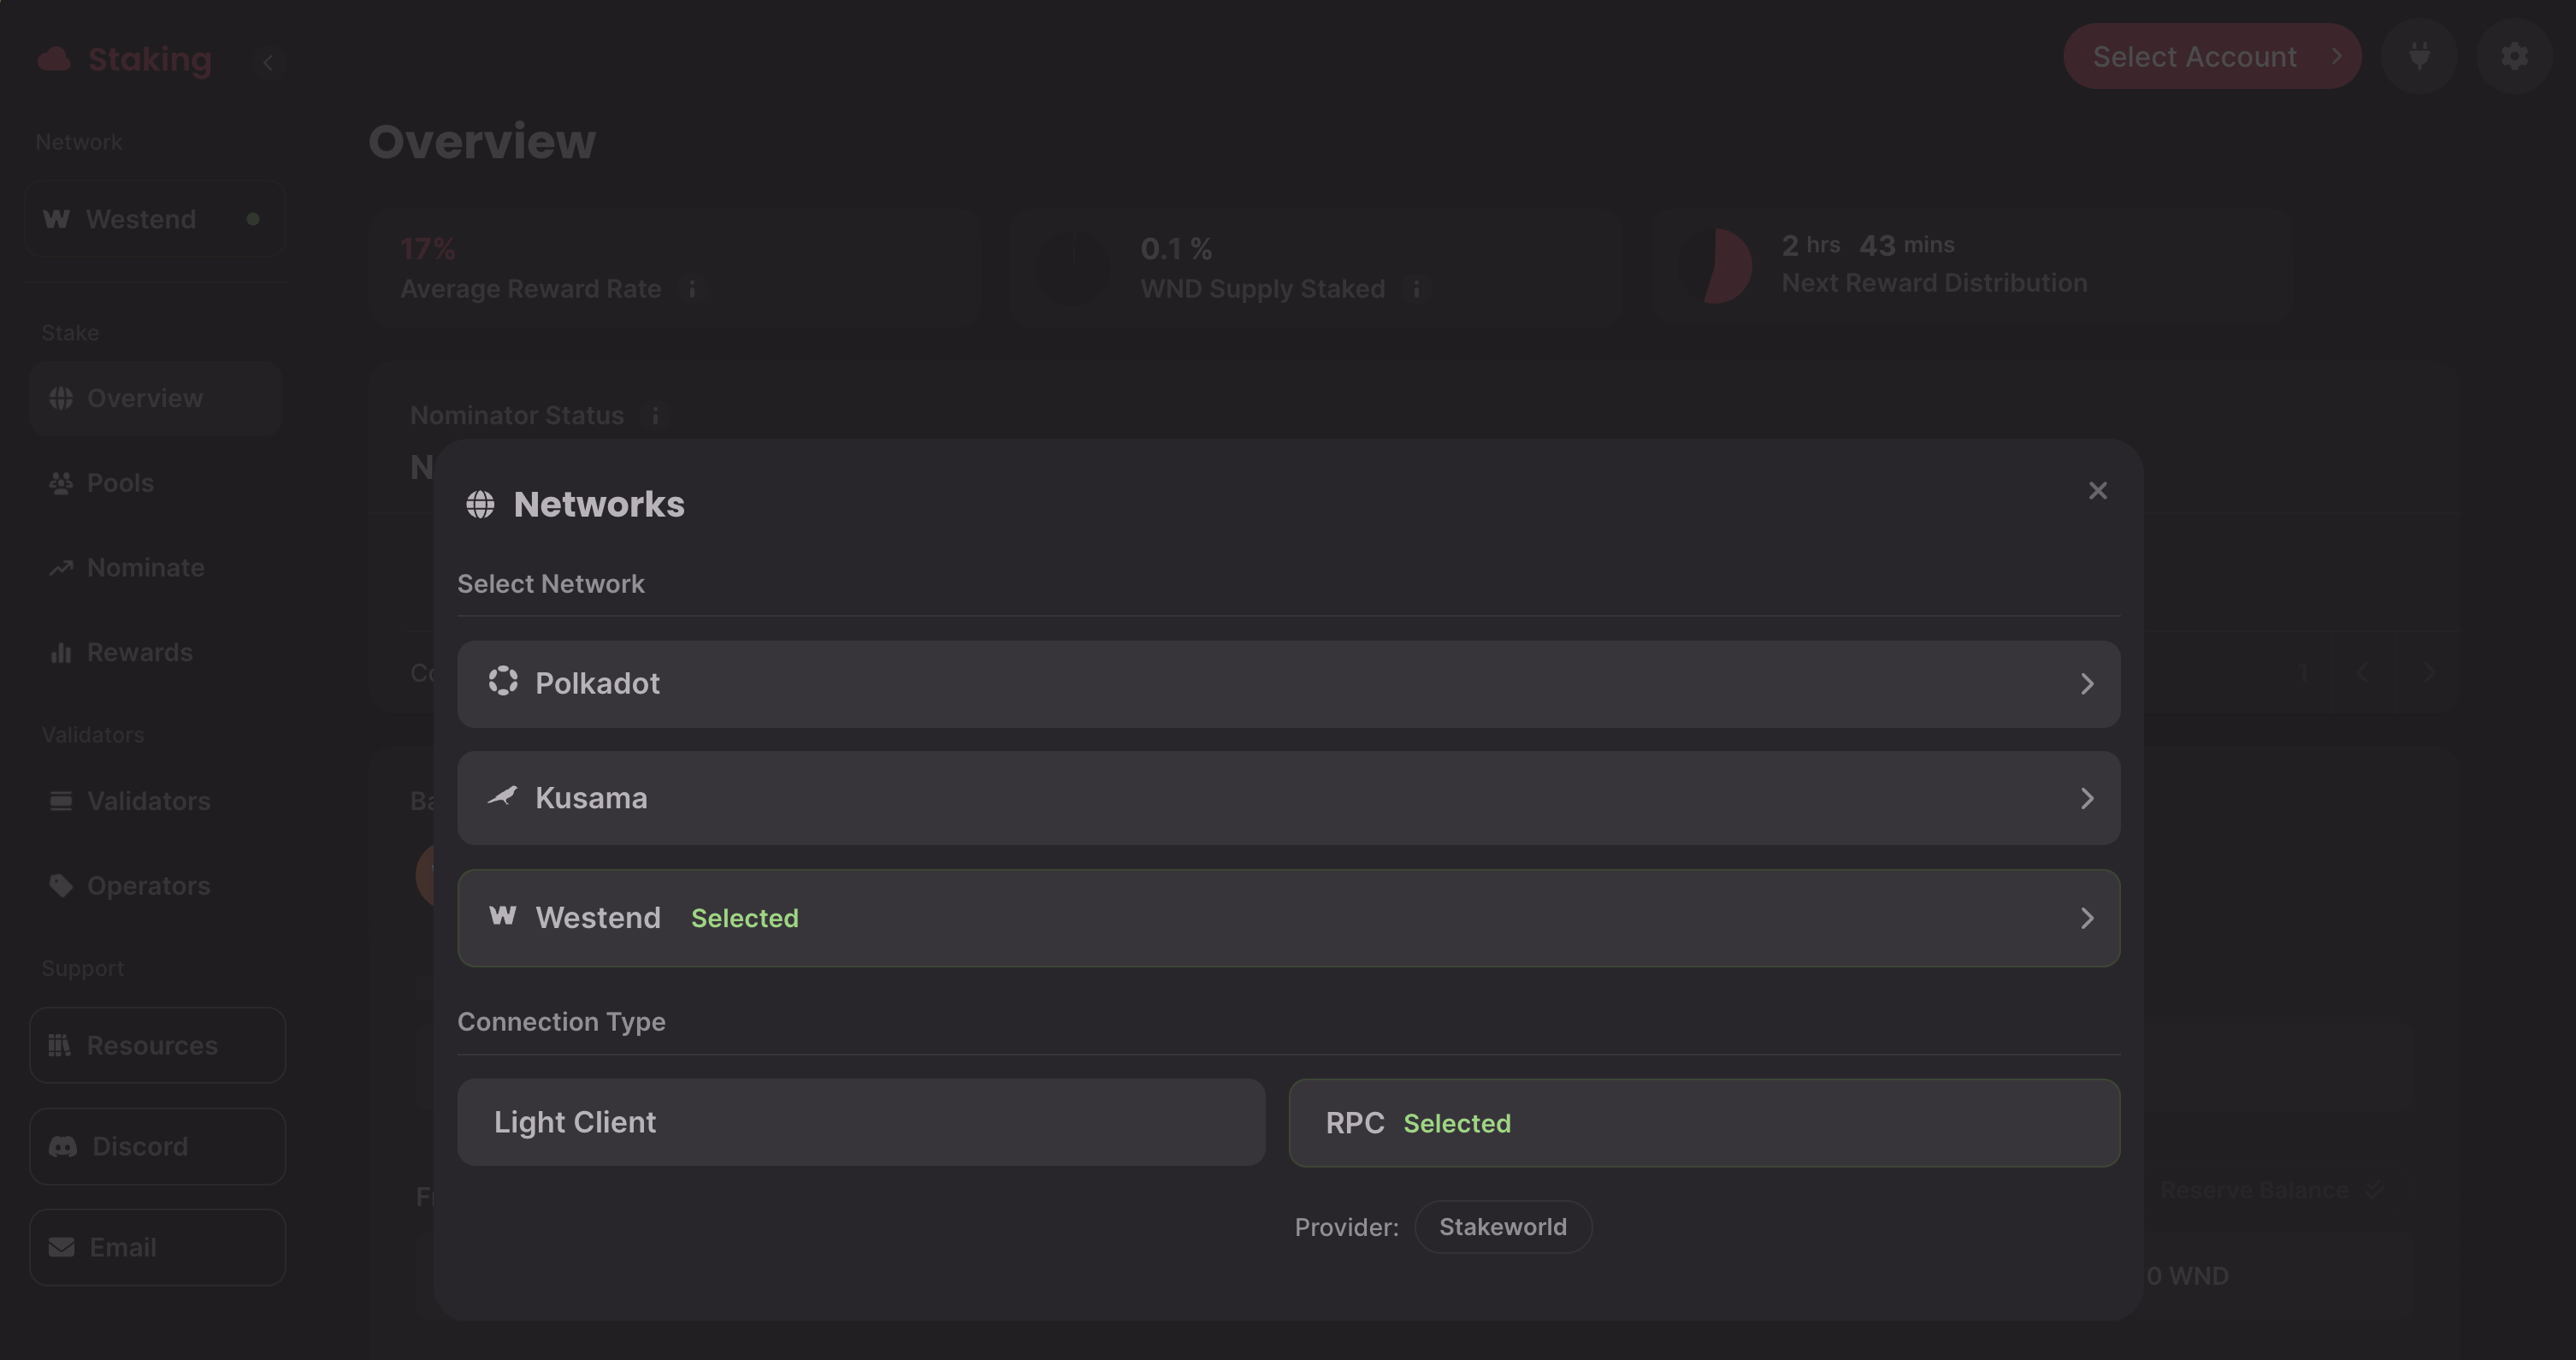Open the Westend network selector in sidebar

[x=155, y=219]
